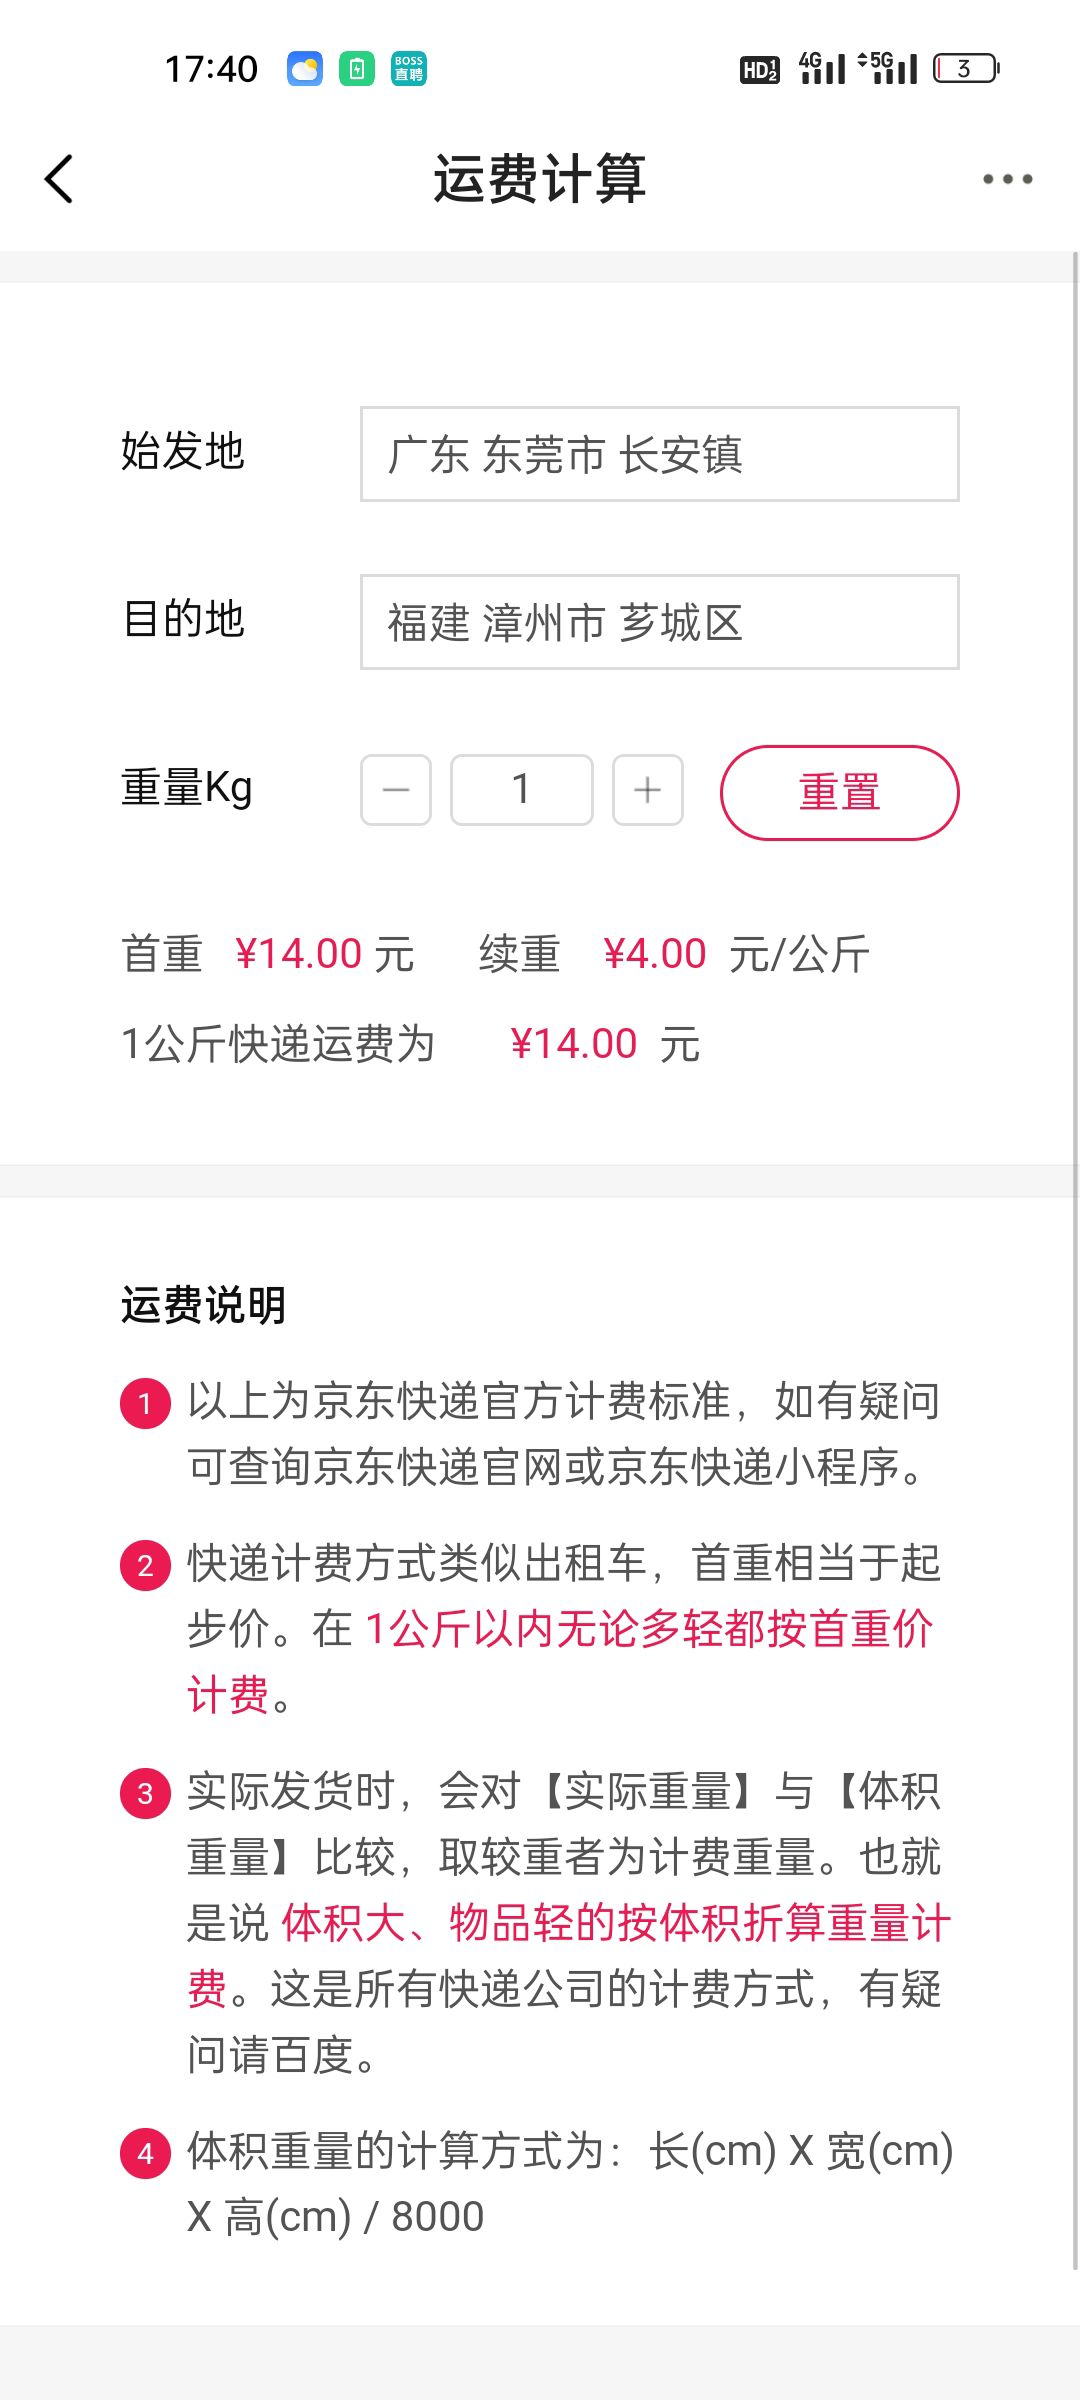
Task: Tap the highlighted 体积大、物品轻的按体积折算重量计 text
Action: 616,1923
